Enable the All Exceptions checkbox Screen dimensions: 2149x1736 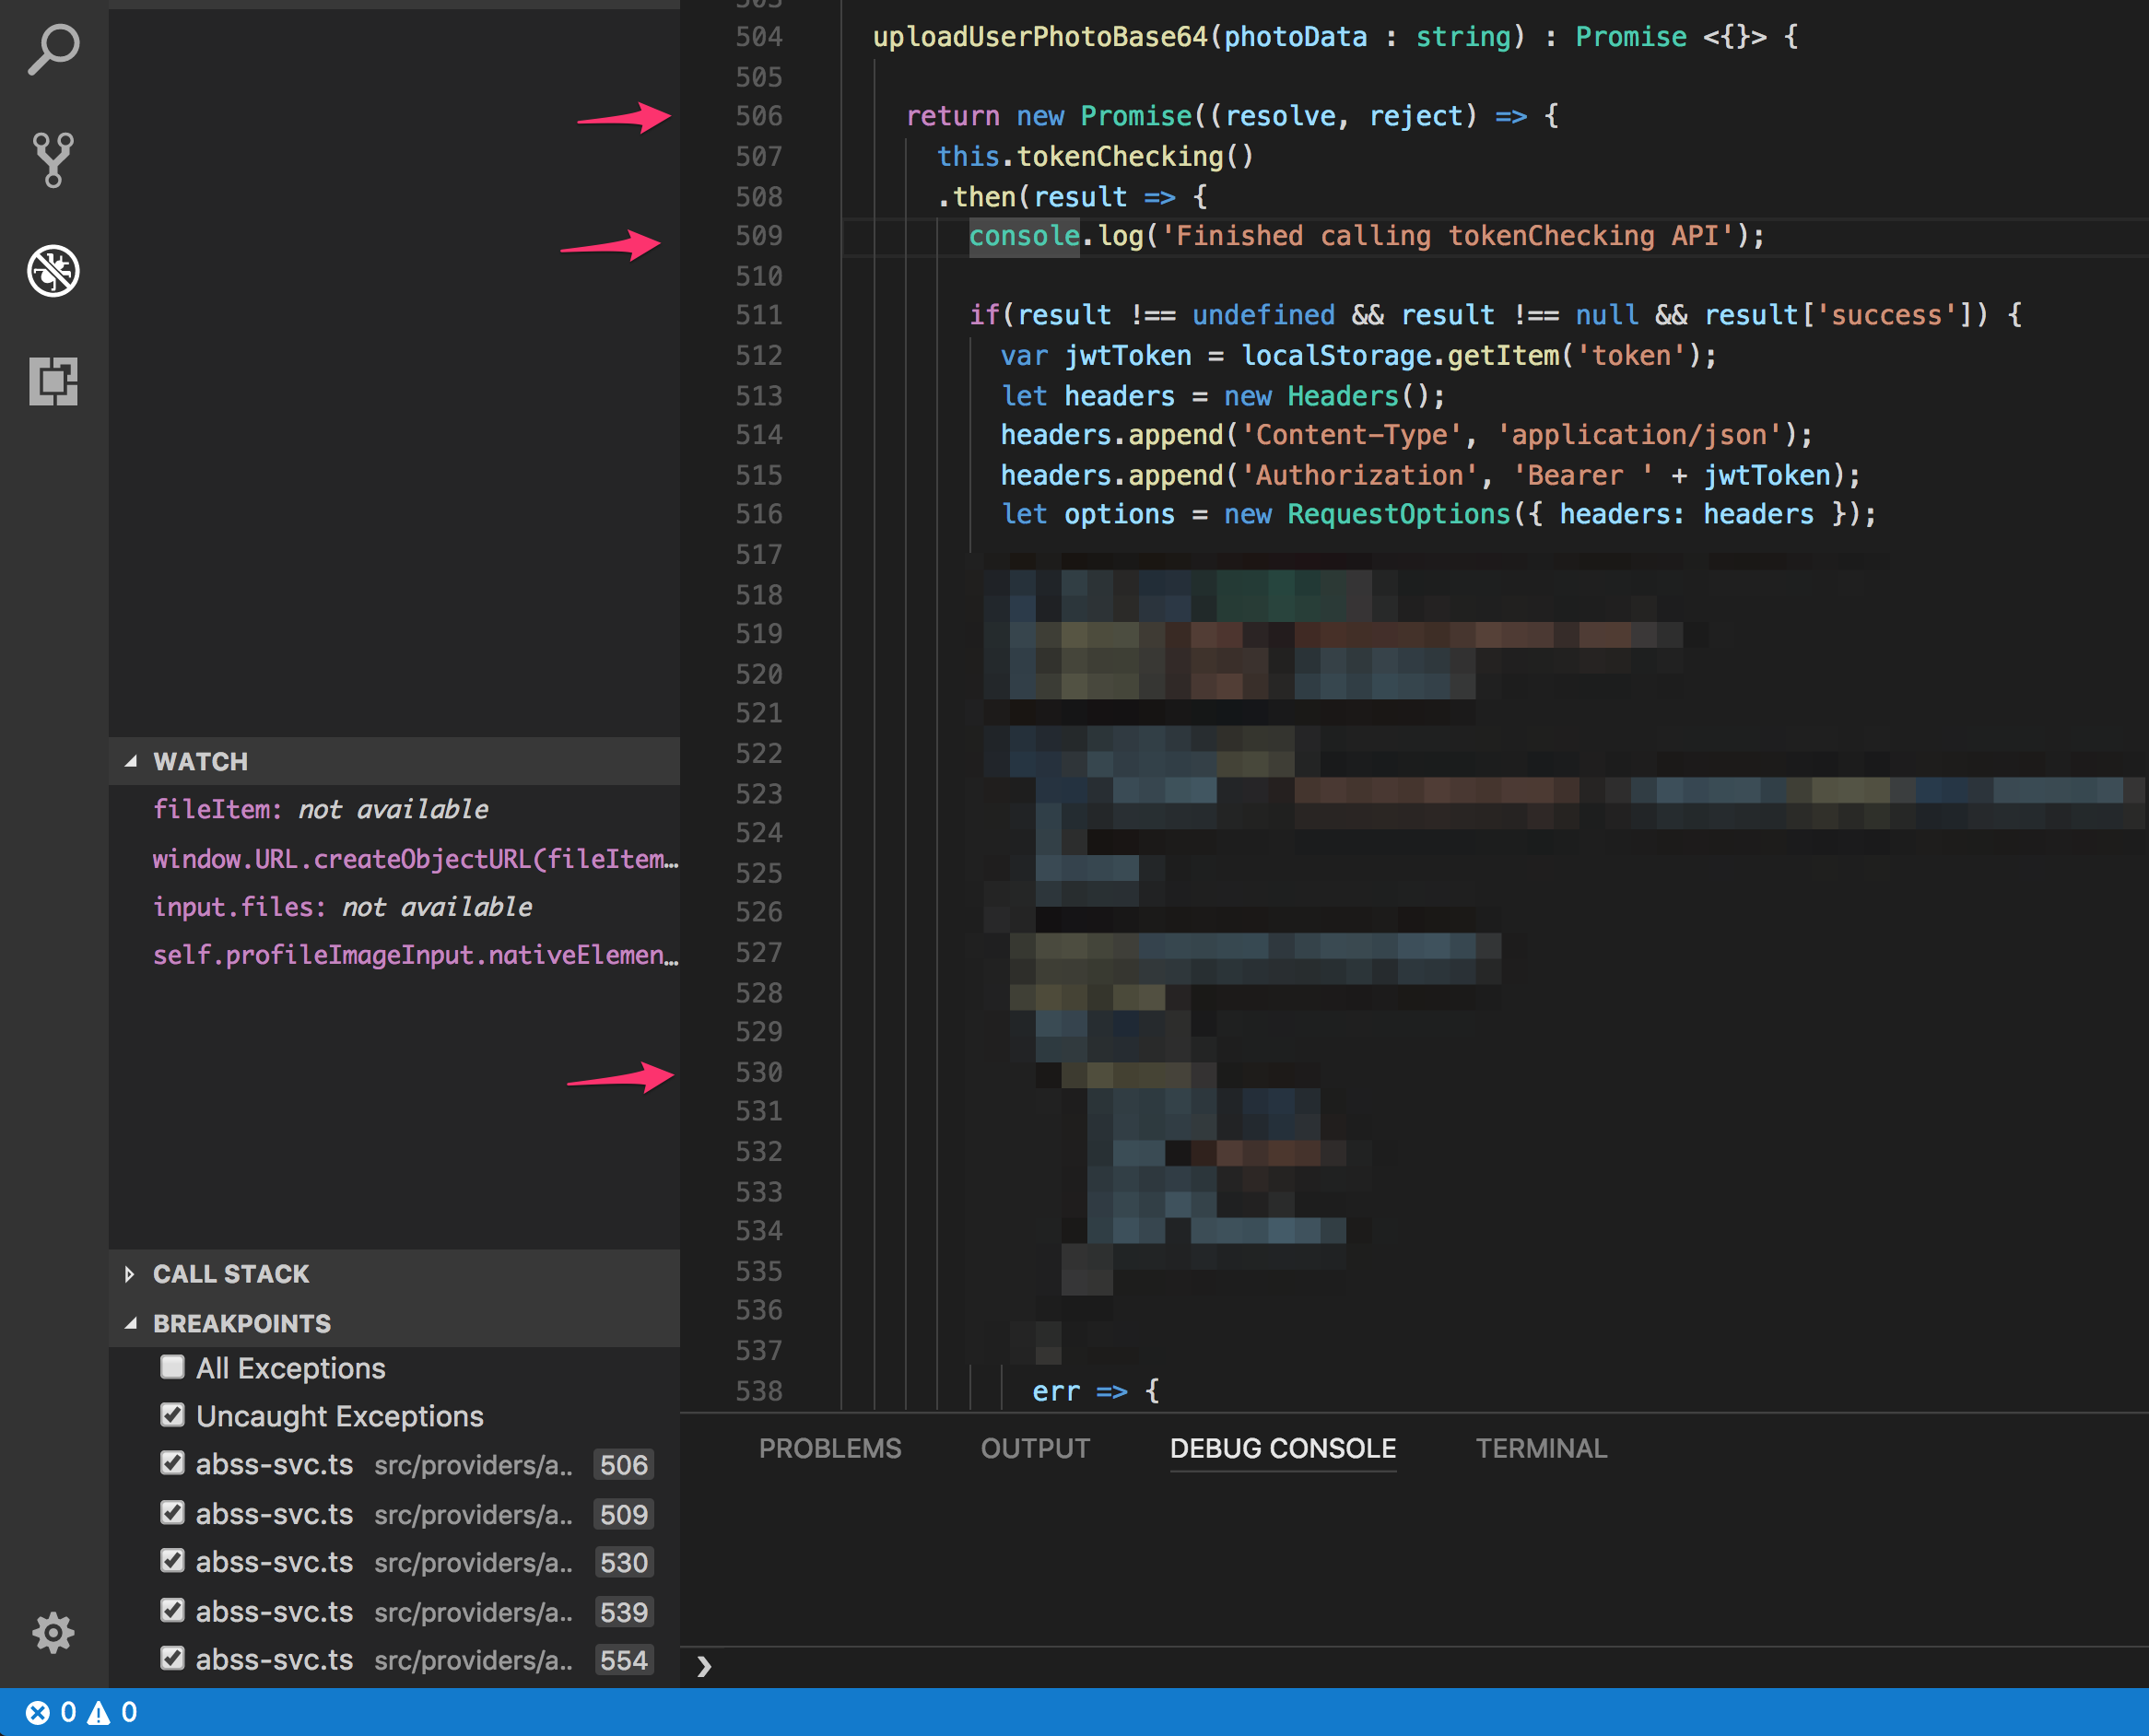[x=172, y=1366]
